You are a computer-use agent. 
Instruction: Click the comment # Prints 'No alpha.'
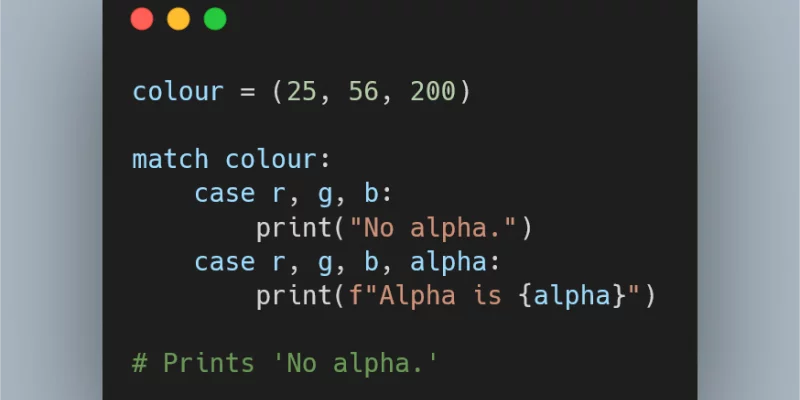(x=285, y=363)
